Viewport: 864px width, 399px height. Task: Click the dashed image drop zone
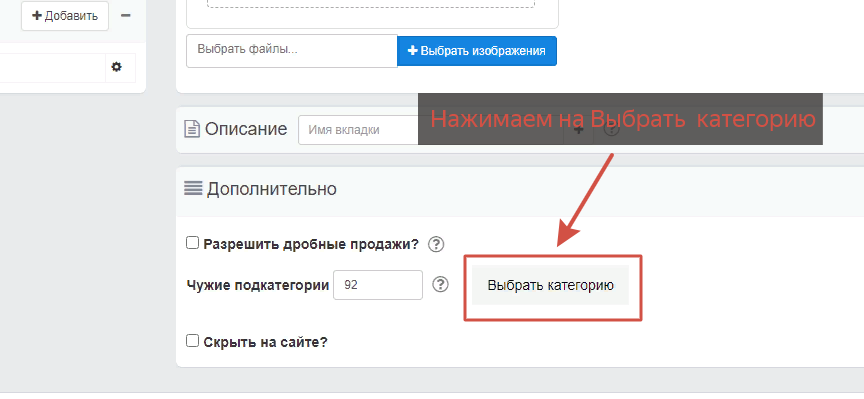(x=371, y=3)
